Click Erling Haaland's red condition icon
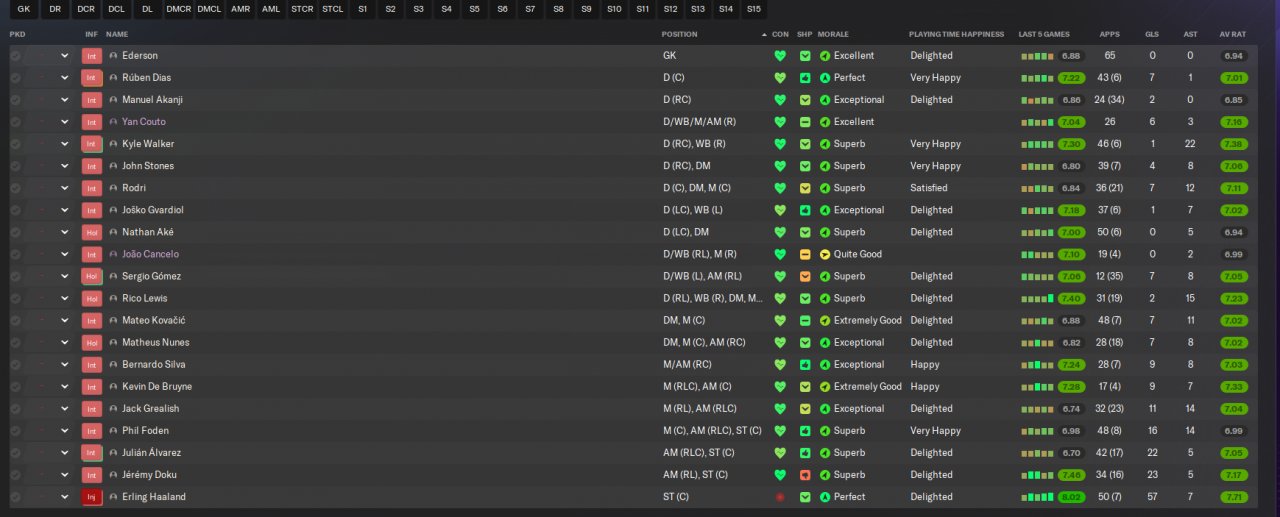 click(780, 497)
